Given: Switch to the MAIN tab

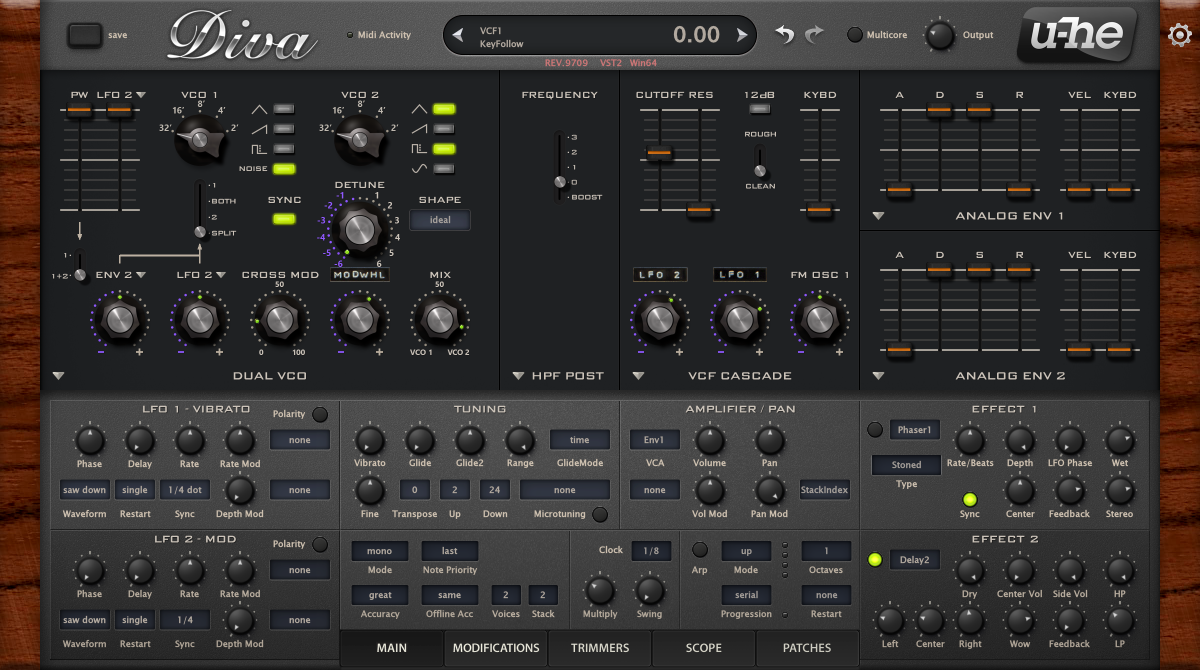Looking at the screenshot, I should coord(392,648).
